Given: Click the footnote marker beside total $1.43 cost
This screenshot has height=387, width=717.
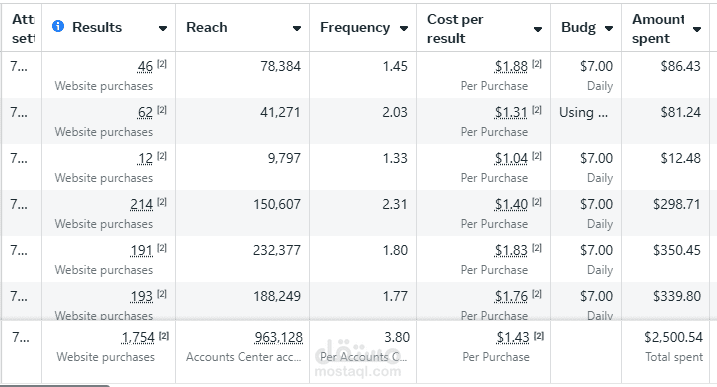Looking at the screenshot, I should click(x=539, y=336).
